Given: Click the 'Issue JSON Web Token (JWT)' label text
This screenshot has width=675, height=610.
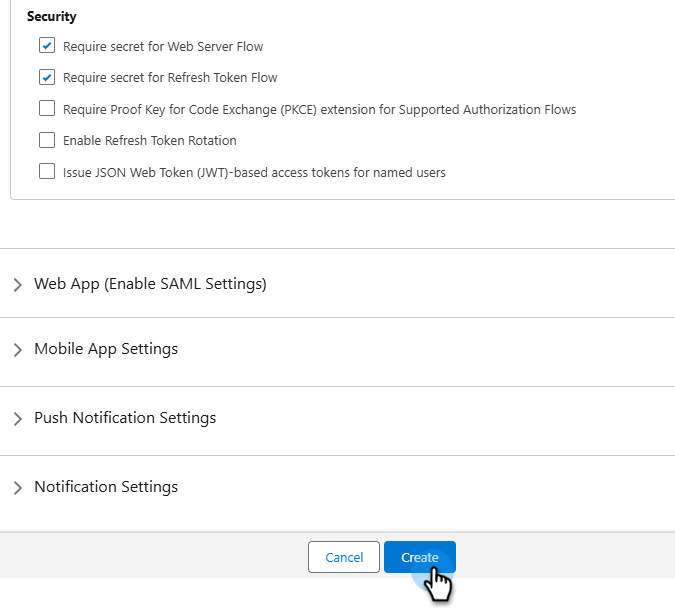Looking at the screenshot, I should 254,172.
